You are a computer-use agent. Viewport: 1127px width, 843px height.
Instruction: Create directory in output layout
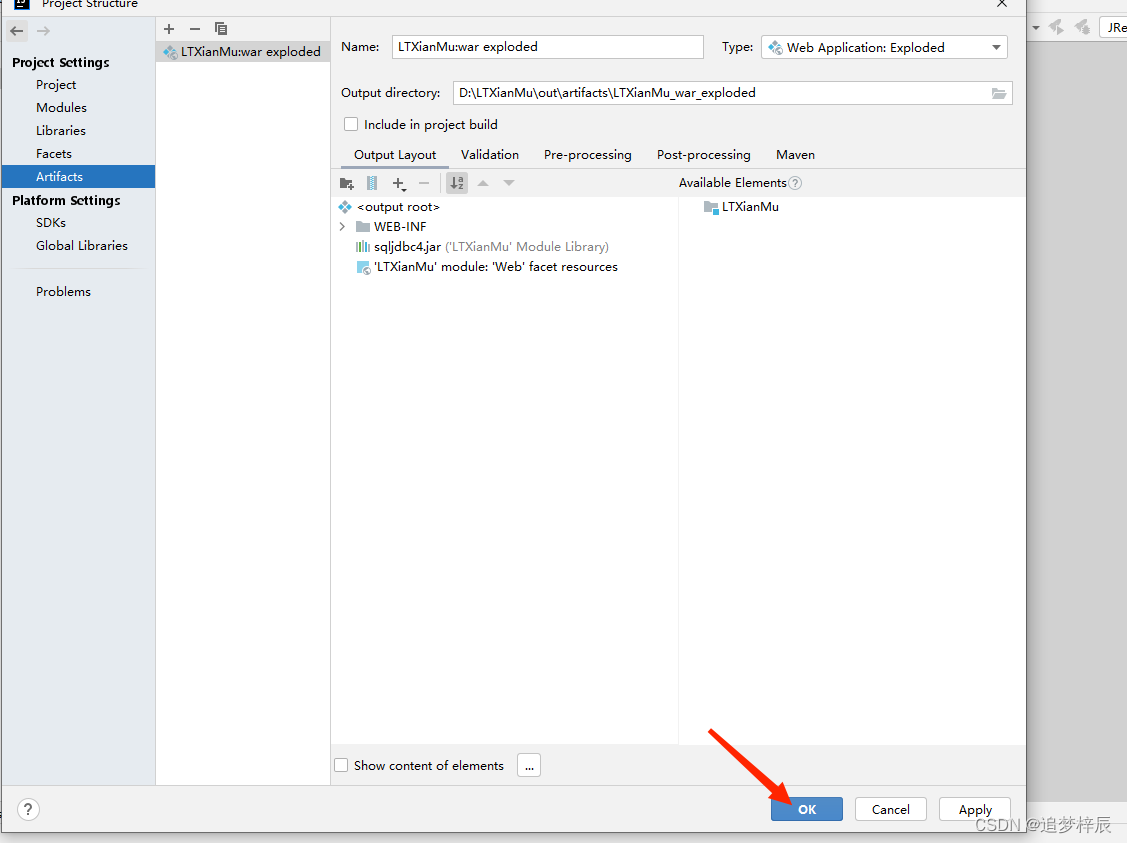(x=346, y=183)
